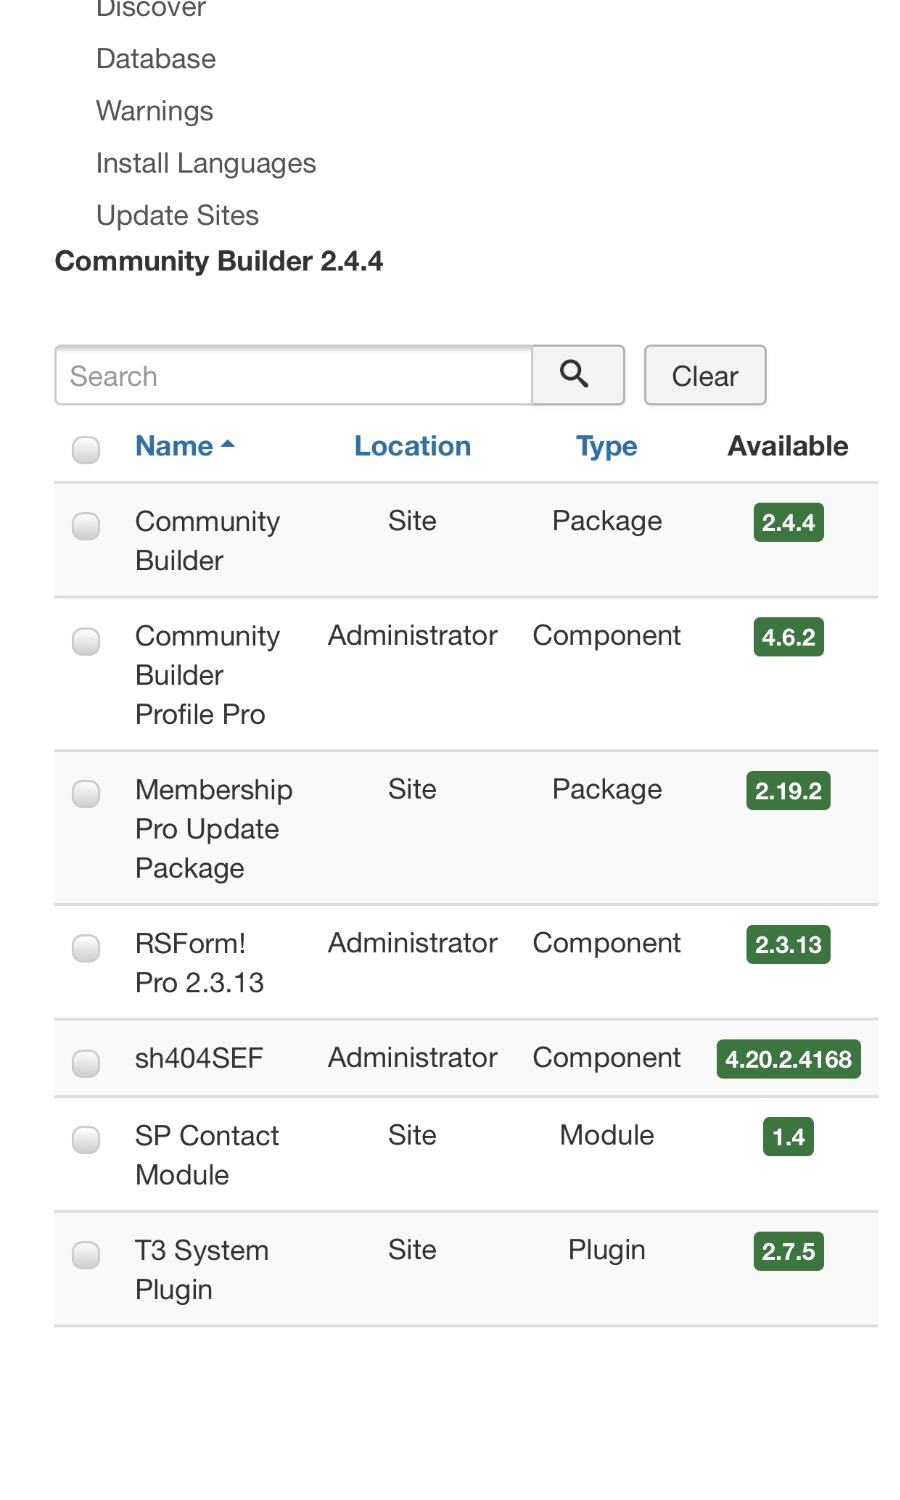Viewport: 900px width, 1500px height.
Task: Click the sh404SEF extension name
Action: coord(199,1058)
